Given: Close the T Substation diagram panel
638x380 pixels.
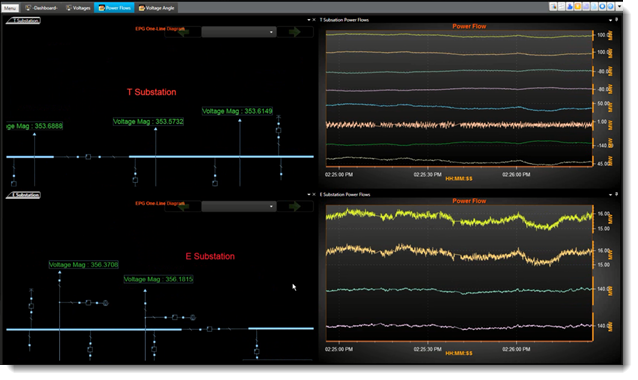Looking at the screenshot, I should (314, 20).
